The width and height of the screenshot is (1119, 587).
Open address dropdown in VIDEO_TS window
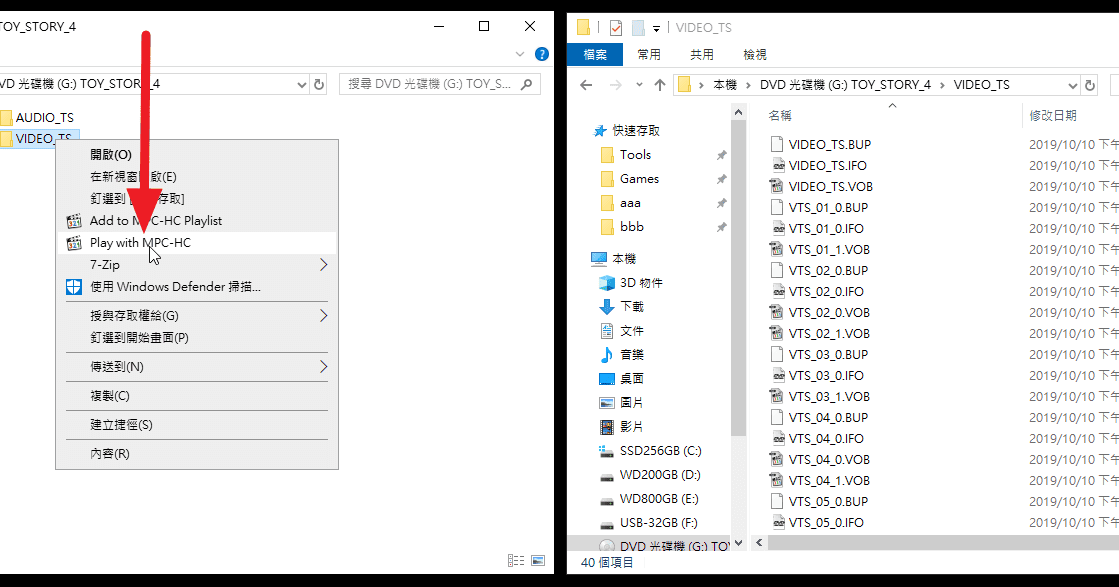[x=1072, y=85]
